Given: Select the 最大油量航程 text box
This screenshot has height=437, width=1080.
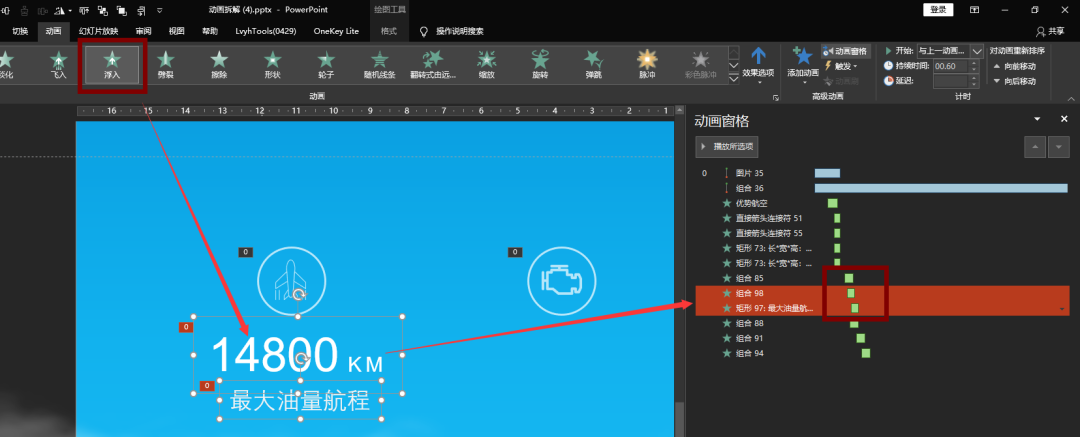Looking at the screenshot, I should pyautogui.click(x=300, y=400).
